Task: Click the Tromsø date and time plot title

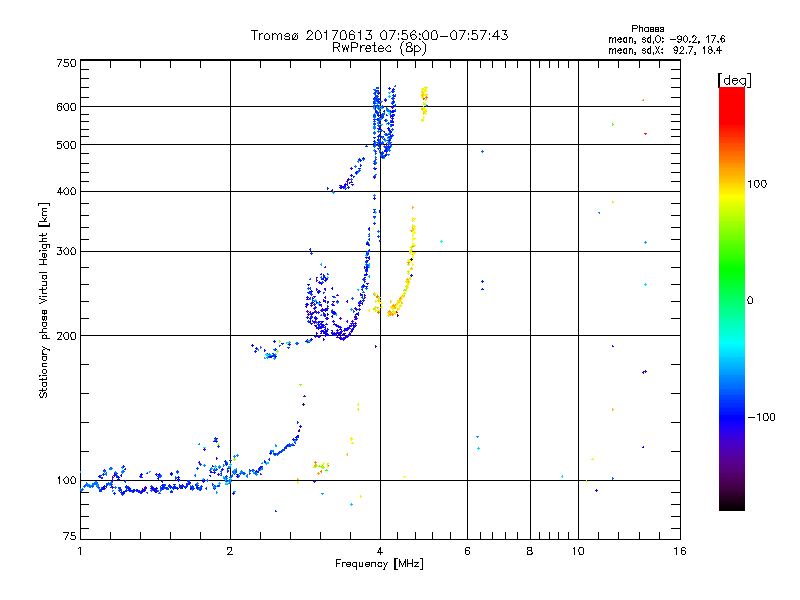Action: [x=379, y=35]
